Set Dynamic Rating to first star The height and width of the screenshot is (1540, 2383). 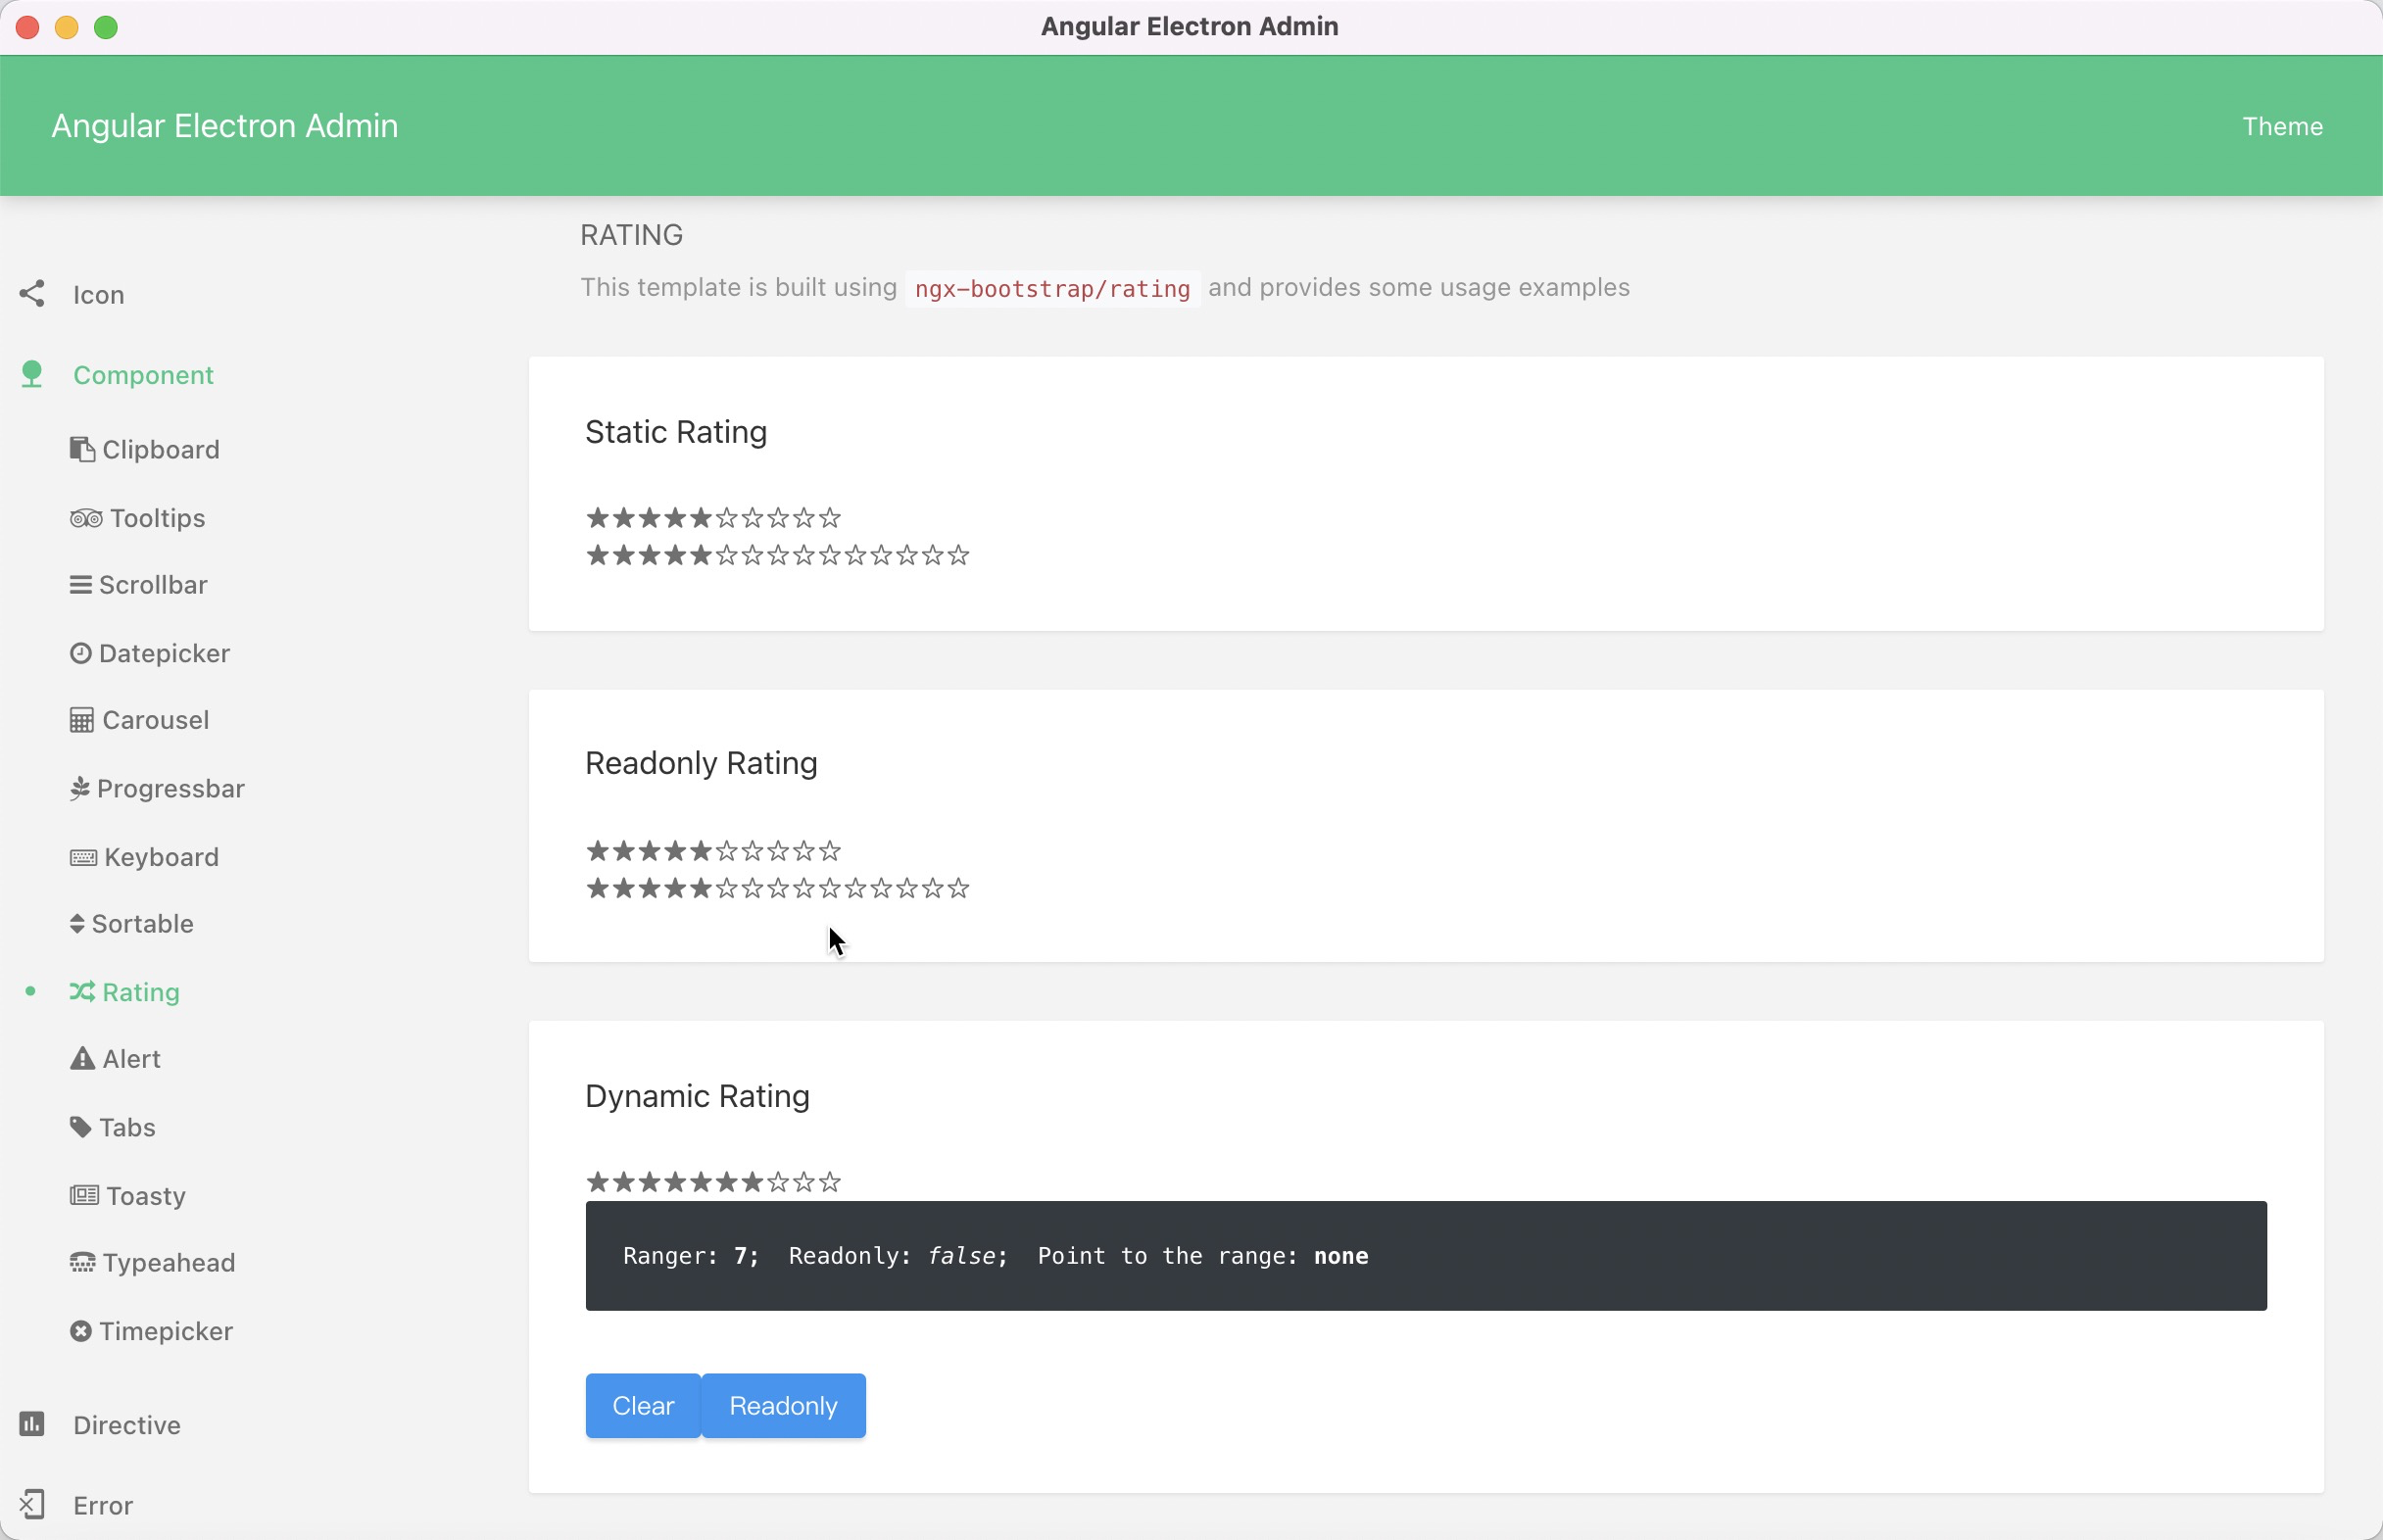coord(598,1182)
